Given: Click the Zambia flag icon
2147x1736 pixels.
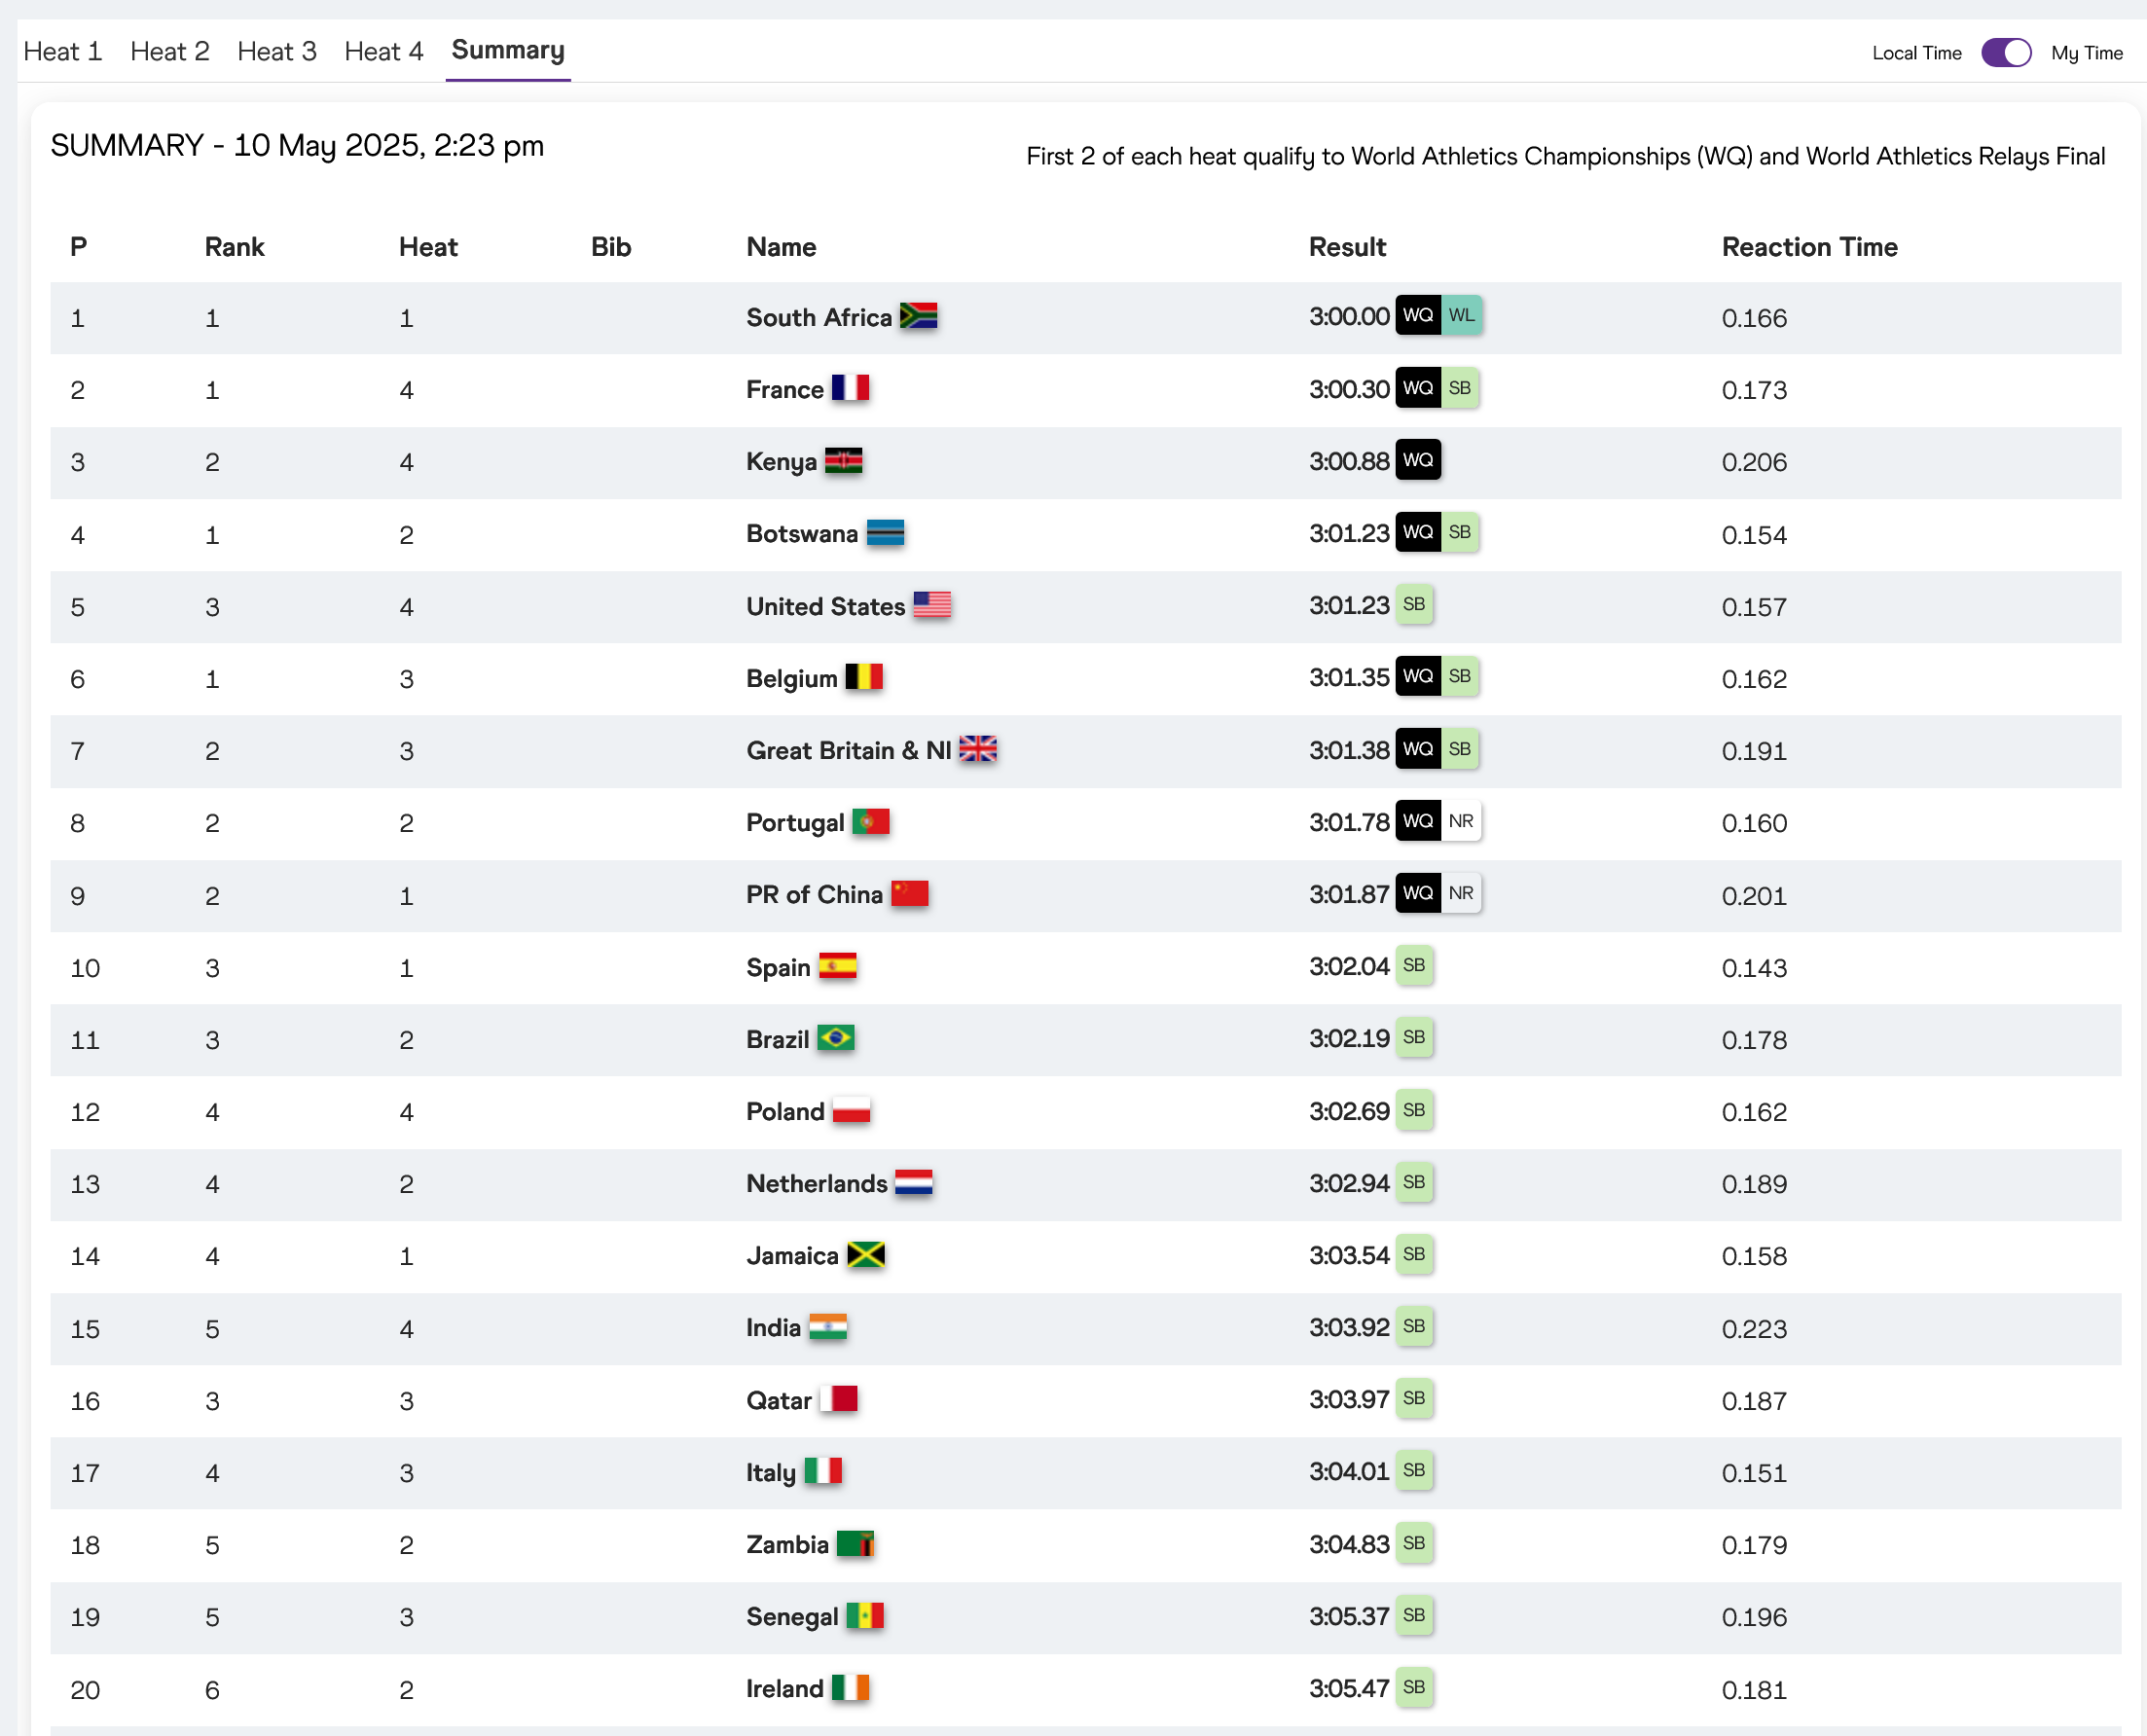Looking at the screenshot, I should tap(855, 1543).
